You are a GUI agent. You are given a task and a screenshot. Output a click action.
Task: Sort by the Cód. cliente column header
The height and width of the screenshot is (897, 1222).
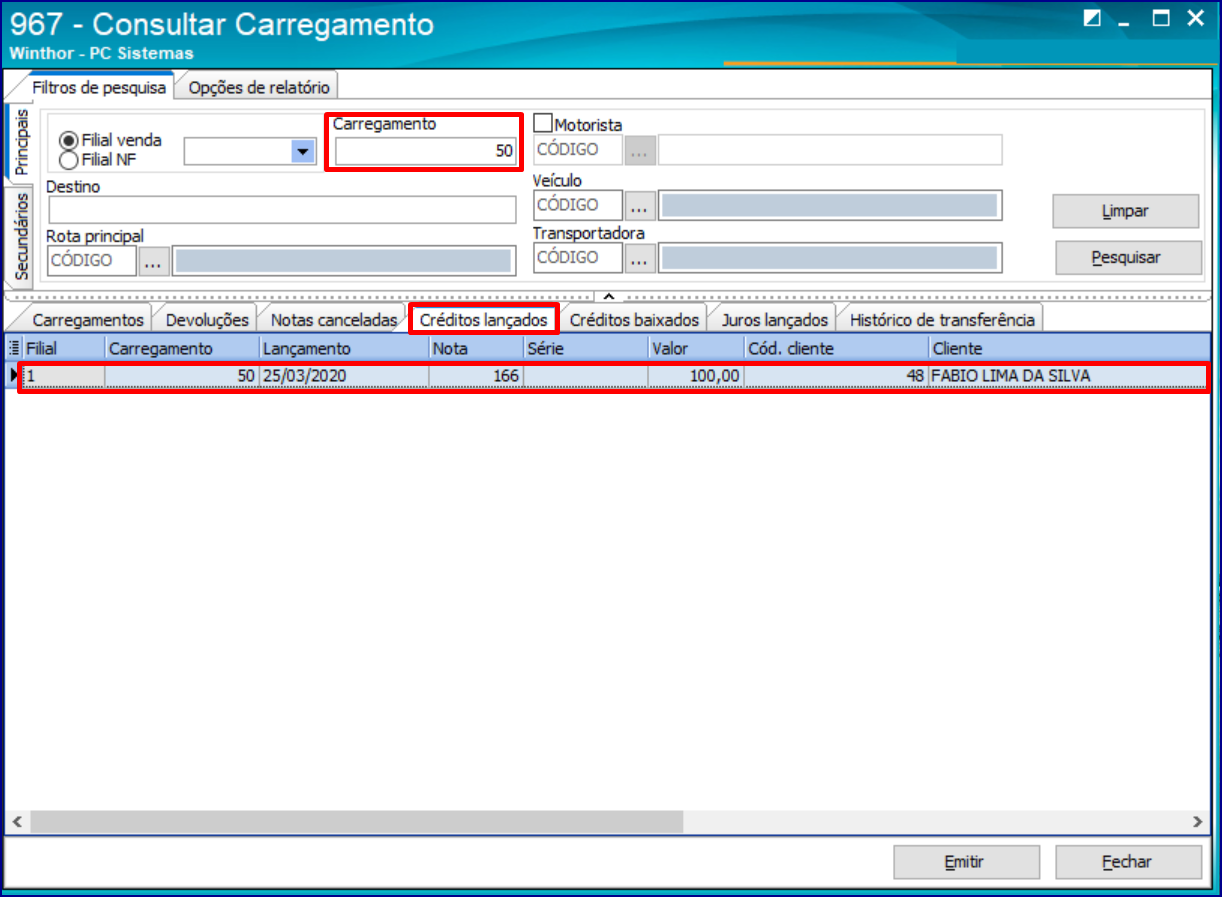click(x=835, y=349)
